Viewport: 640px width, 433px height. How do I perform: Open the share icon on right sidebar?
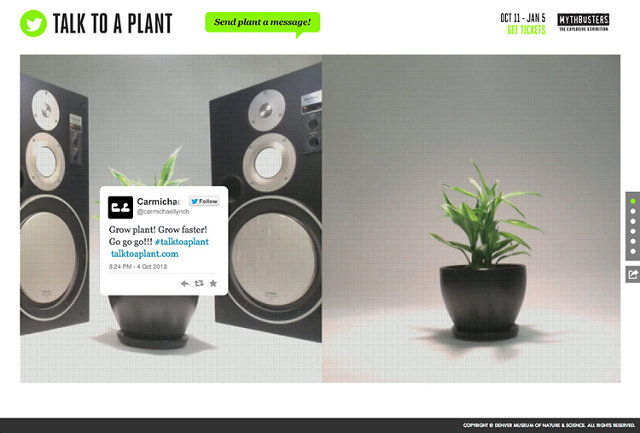(633, 274)
